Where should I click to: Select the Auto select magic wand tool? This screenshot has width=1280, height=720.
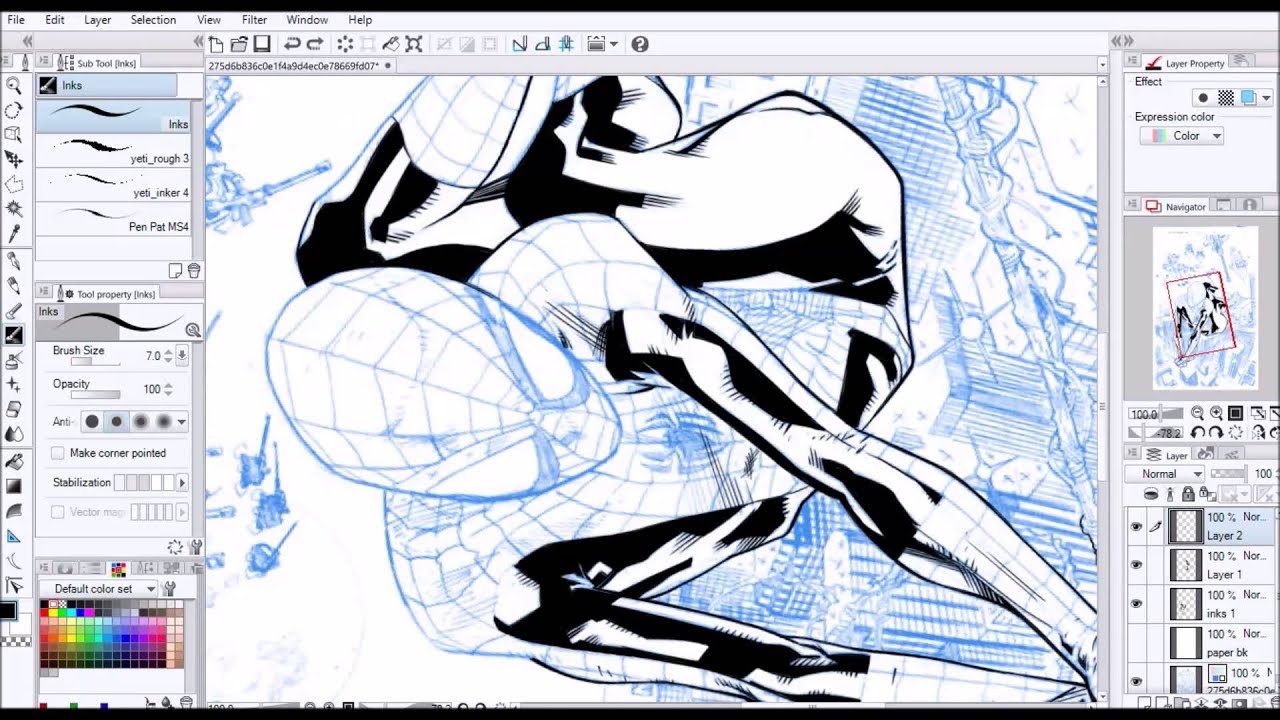14,209
